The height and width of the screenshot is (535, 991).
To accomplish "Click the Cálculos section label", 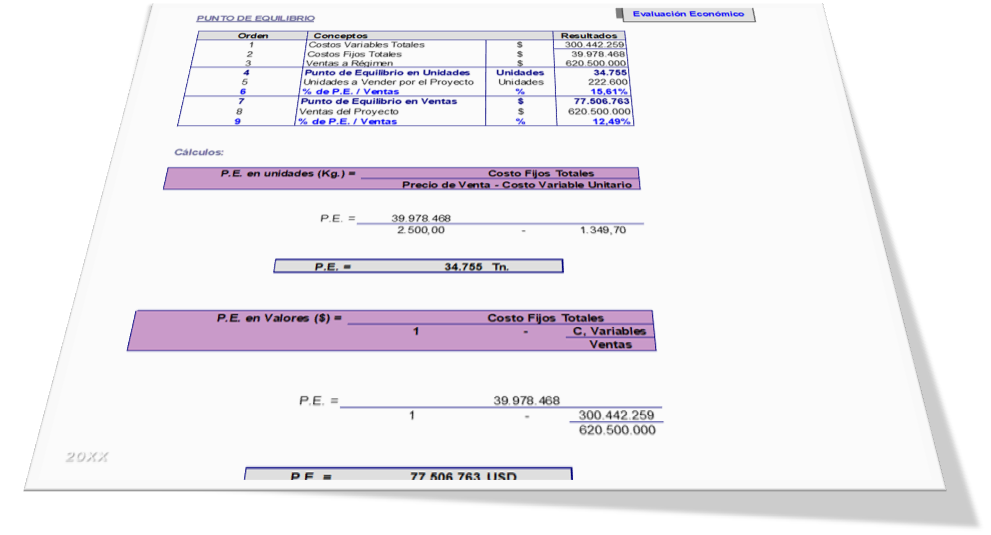I will click(199, 152).
